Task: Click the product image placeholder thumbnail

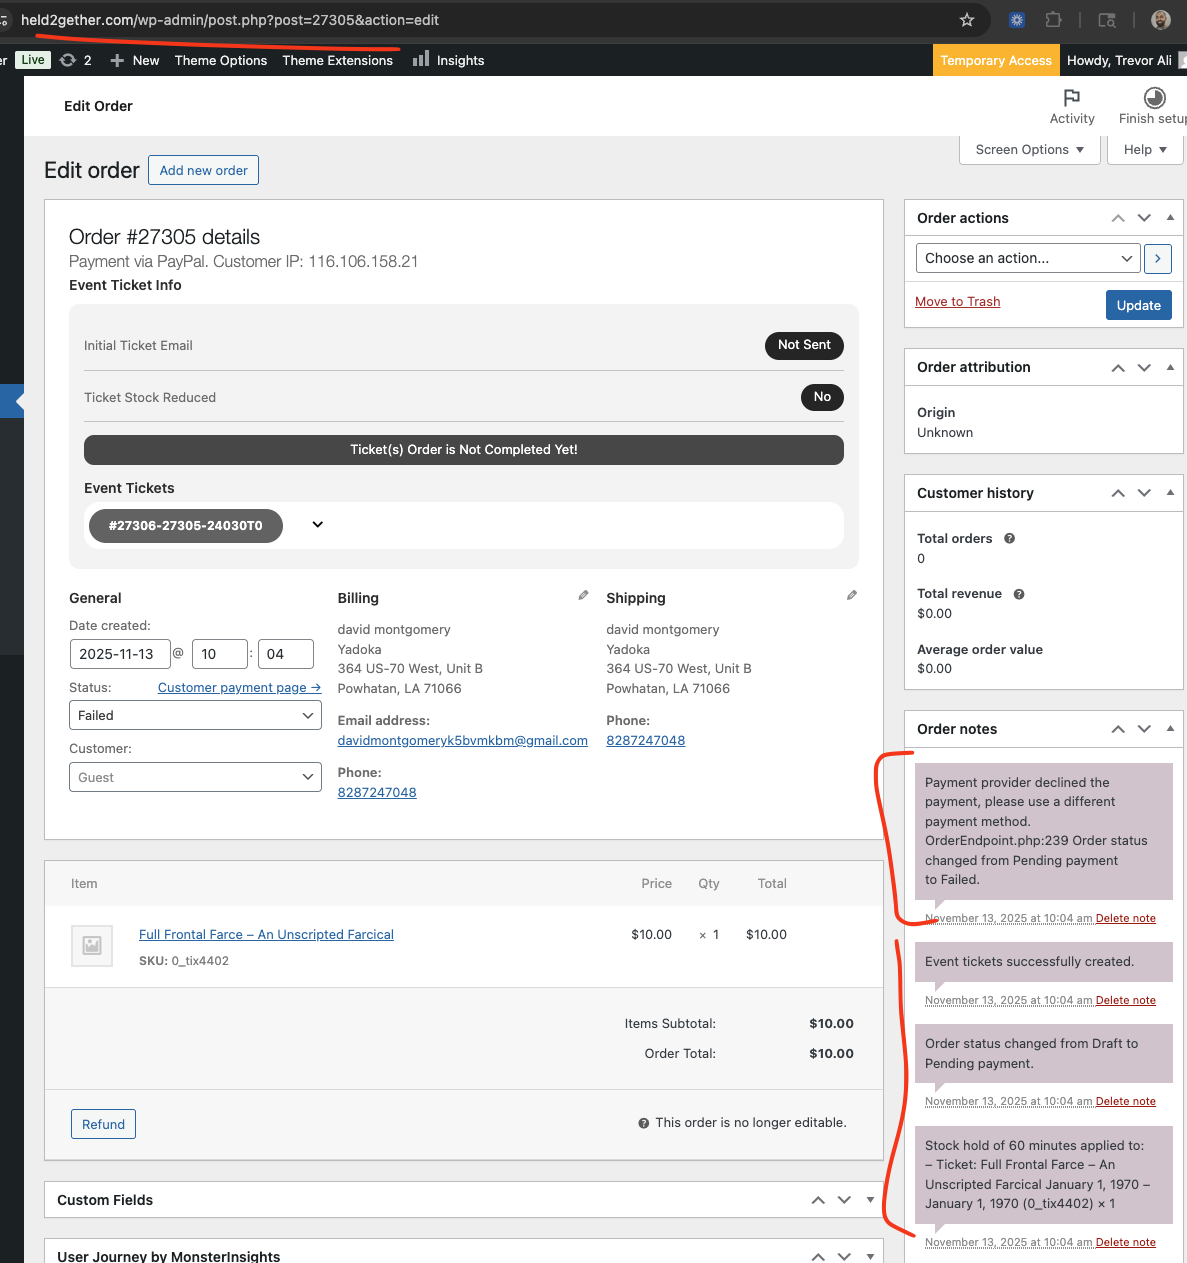Action: click(92, 945)
